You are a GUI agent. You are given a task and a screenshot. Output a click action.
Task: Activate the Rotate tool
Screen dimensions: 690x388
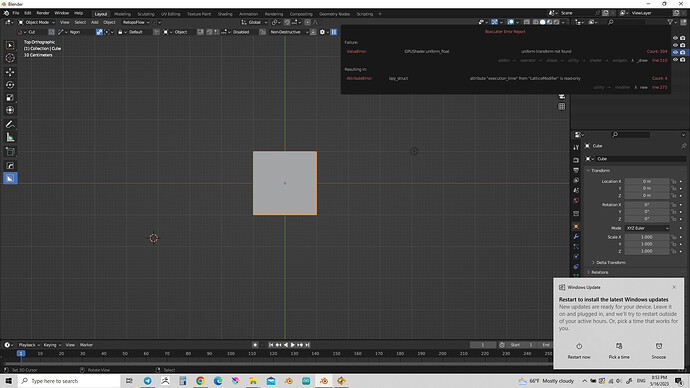[x=10, y=85]
